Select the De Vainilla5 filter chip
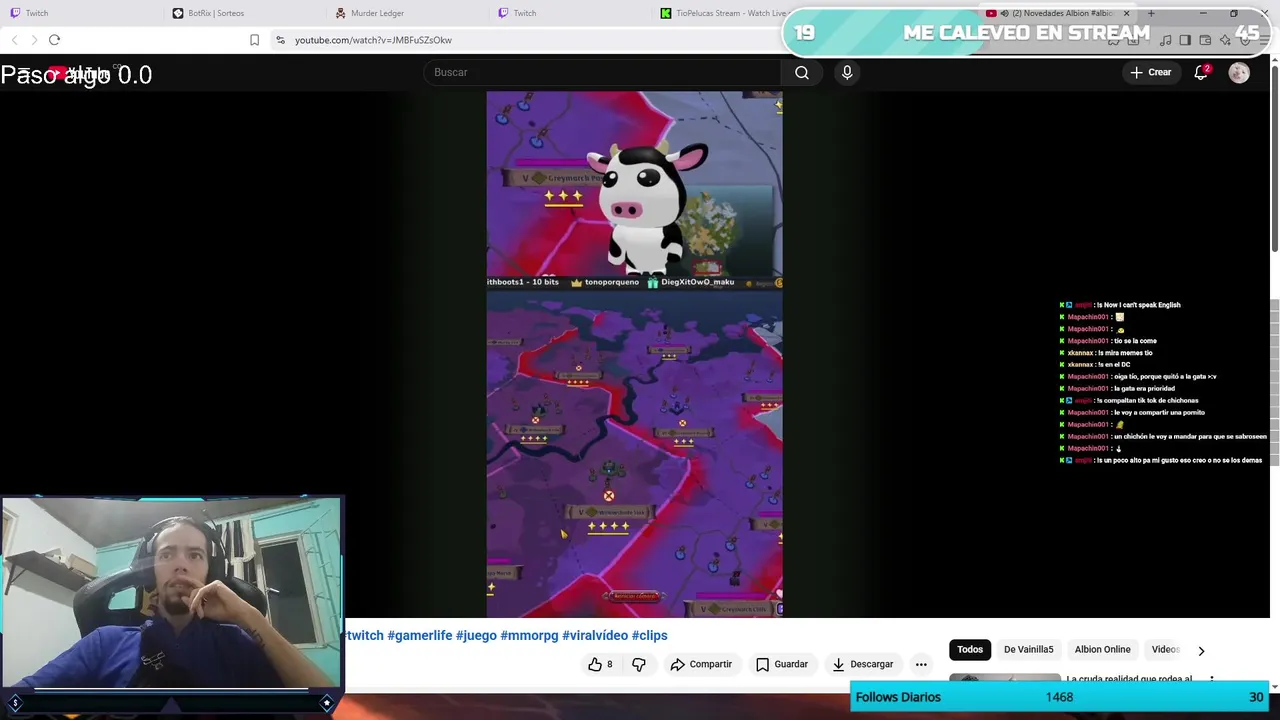The image size is (1280, 720). 1028,650
